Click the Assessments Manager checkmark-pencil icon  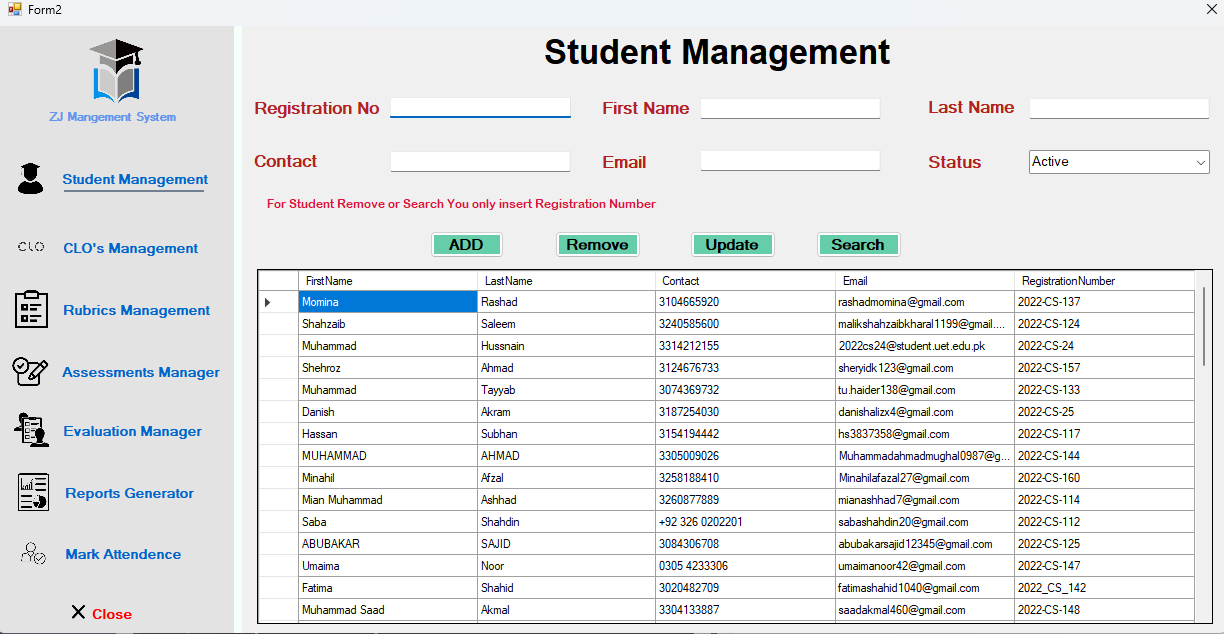pyautogui.click(x=30, y=371)
